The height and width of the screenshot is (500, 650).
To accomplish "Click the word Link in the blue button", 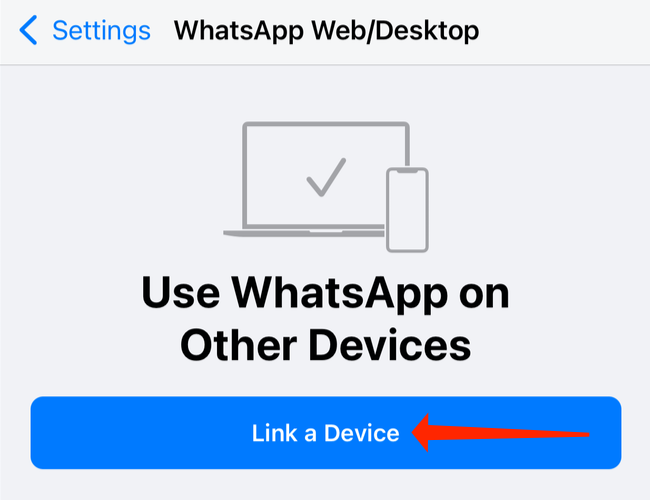I will click(274, 433).
